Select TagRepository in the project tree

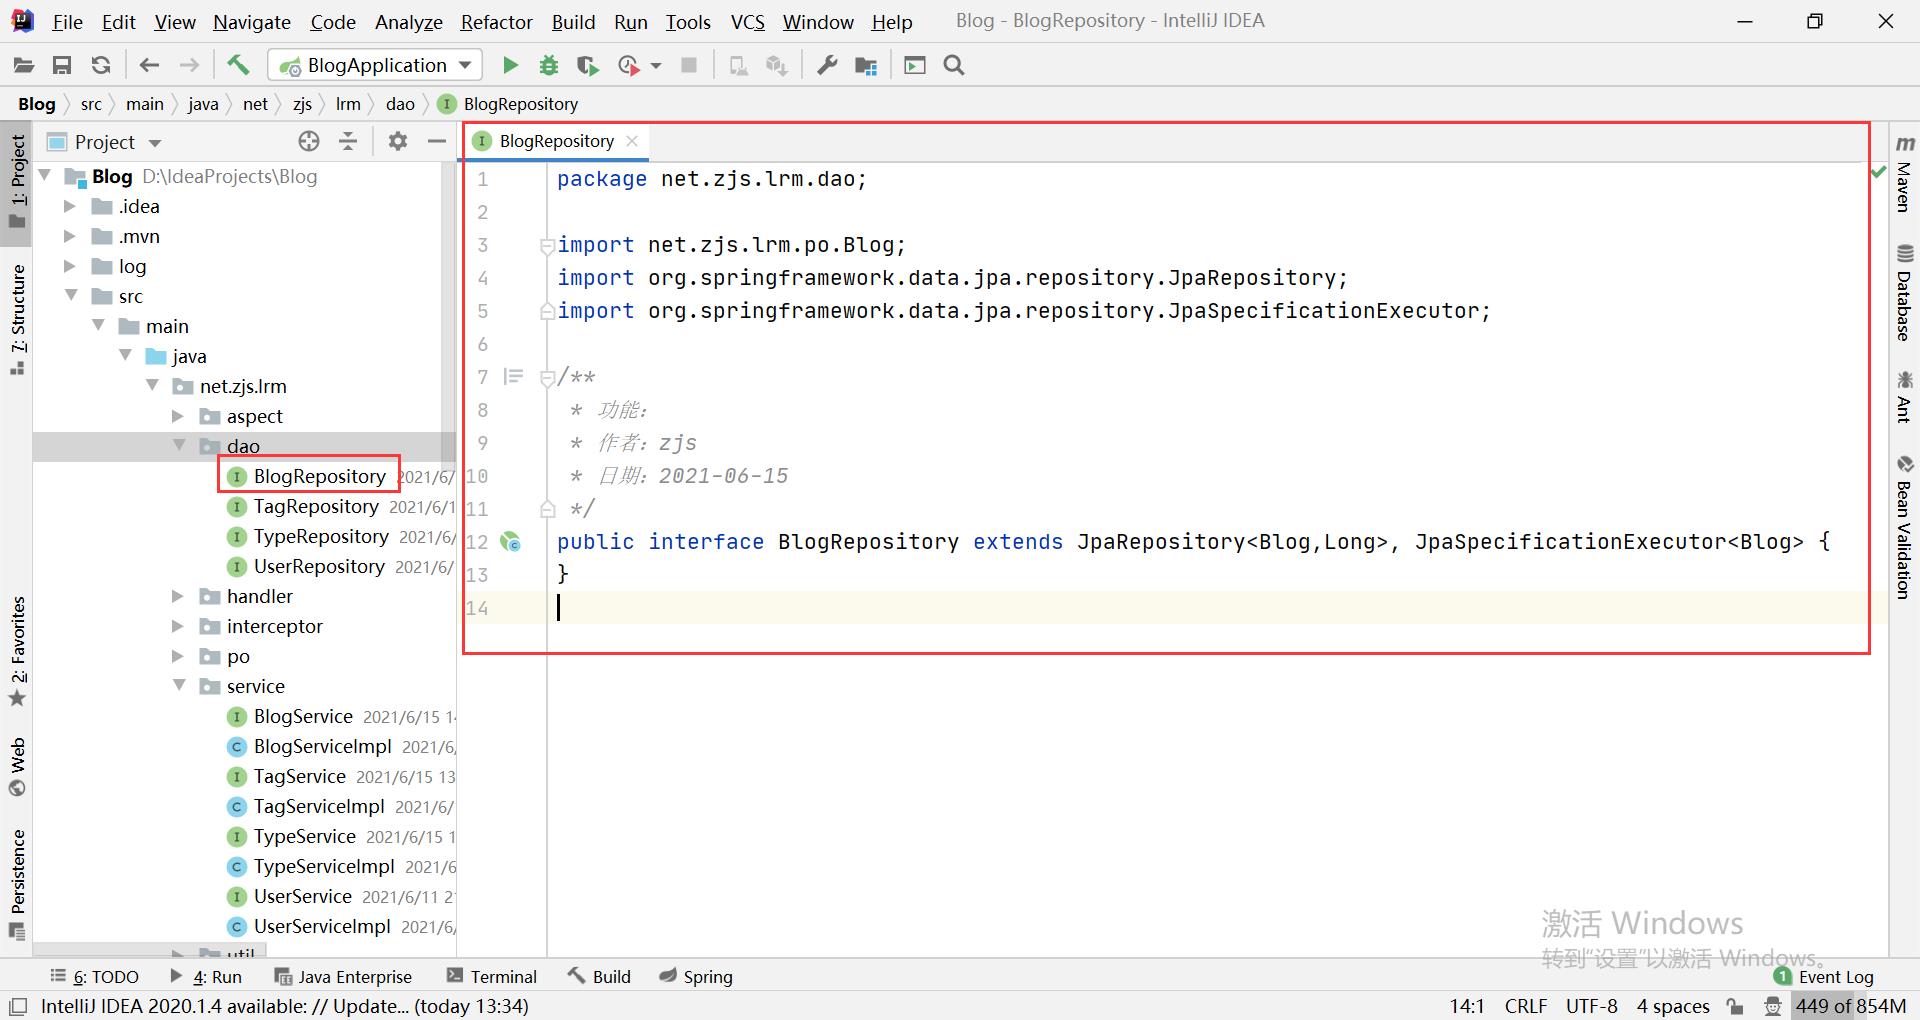pos(316,507)
